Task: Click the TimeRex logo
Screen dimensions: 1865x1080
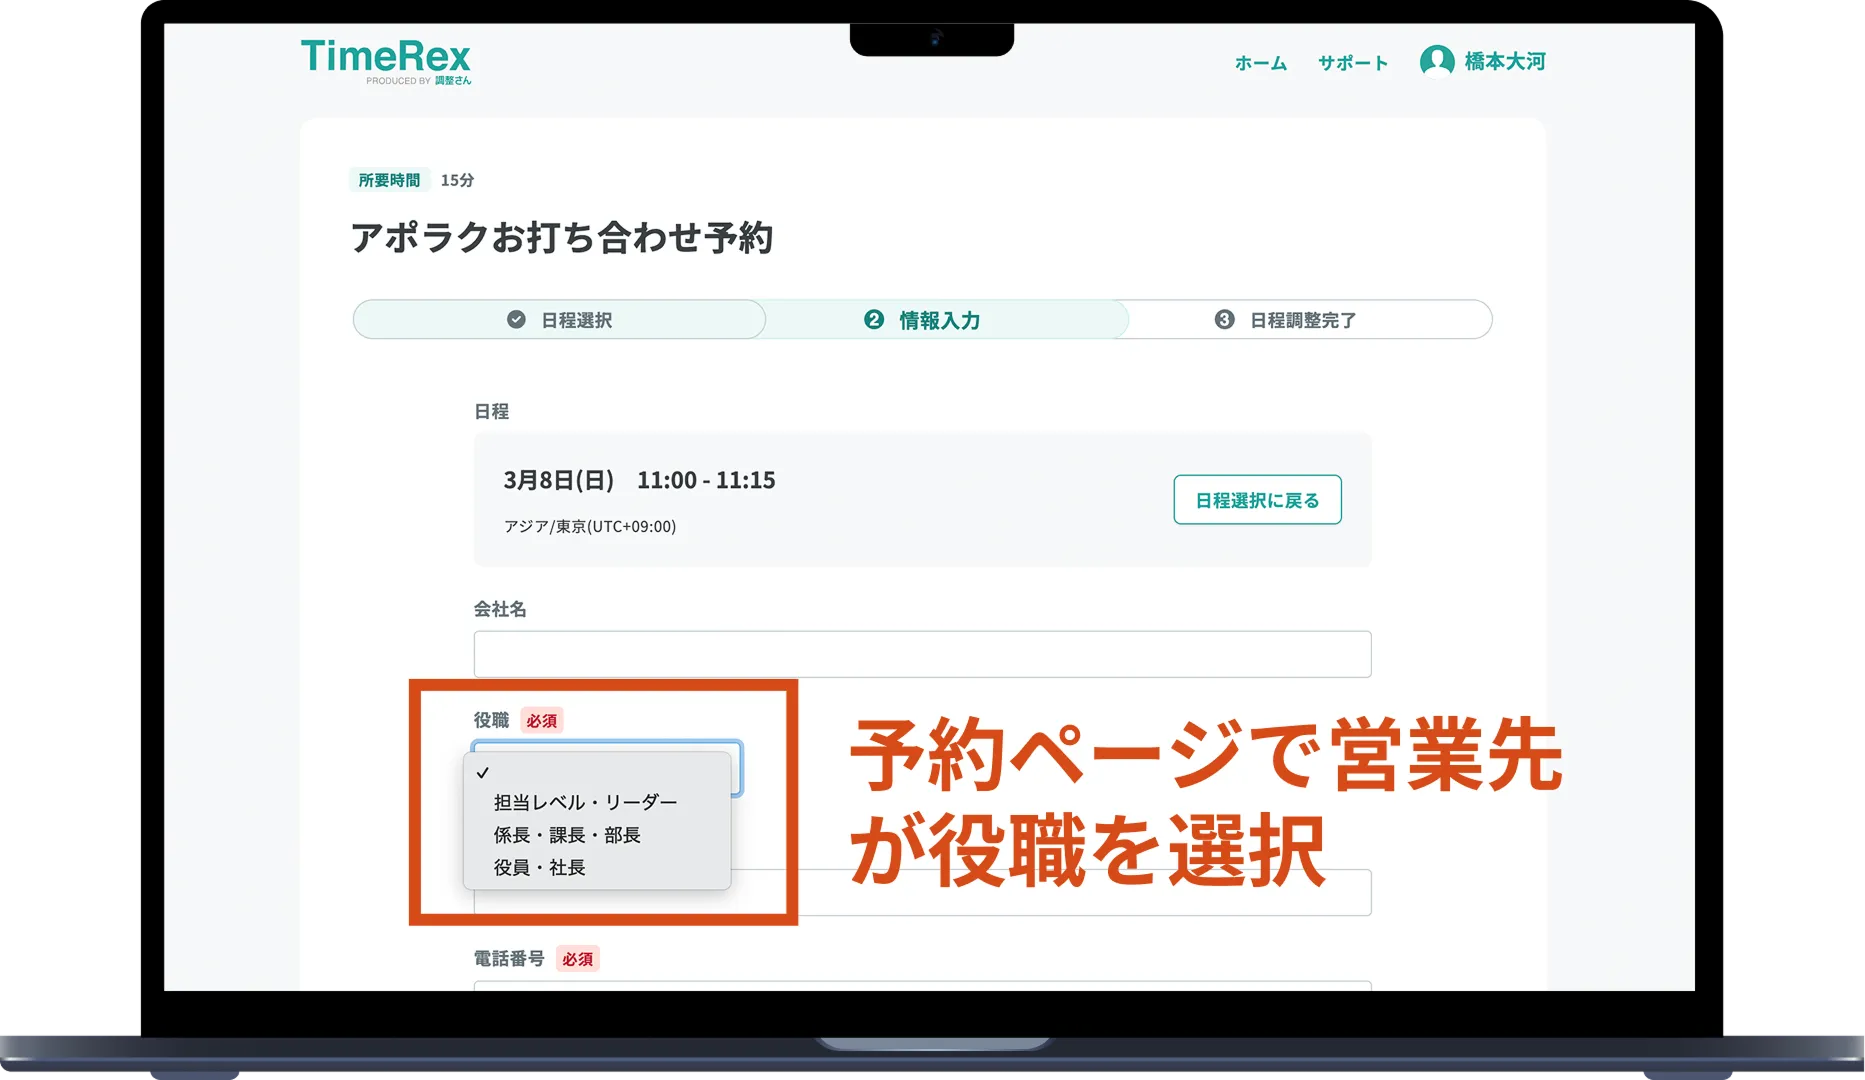Action: (x=386, y=58)
